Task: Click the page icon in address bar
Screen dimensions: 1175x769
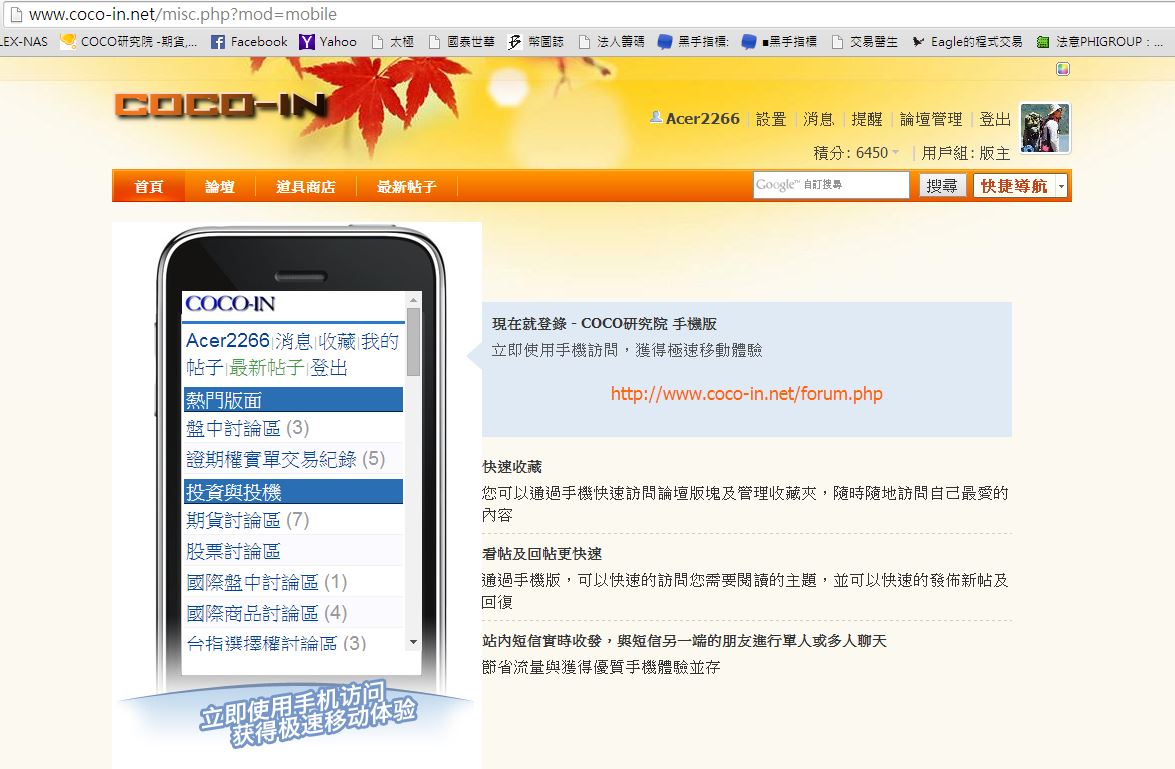Action: pos(16,14)
